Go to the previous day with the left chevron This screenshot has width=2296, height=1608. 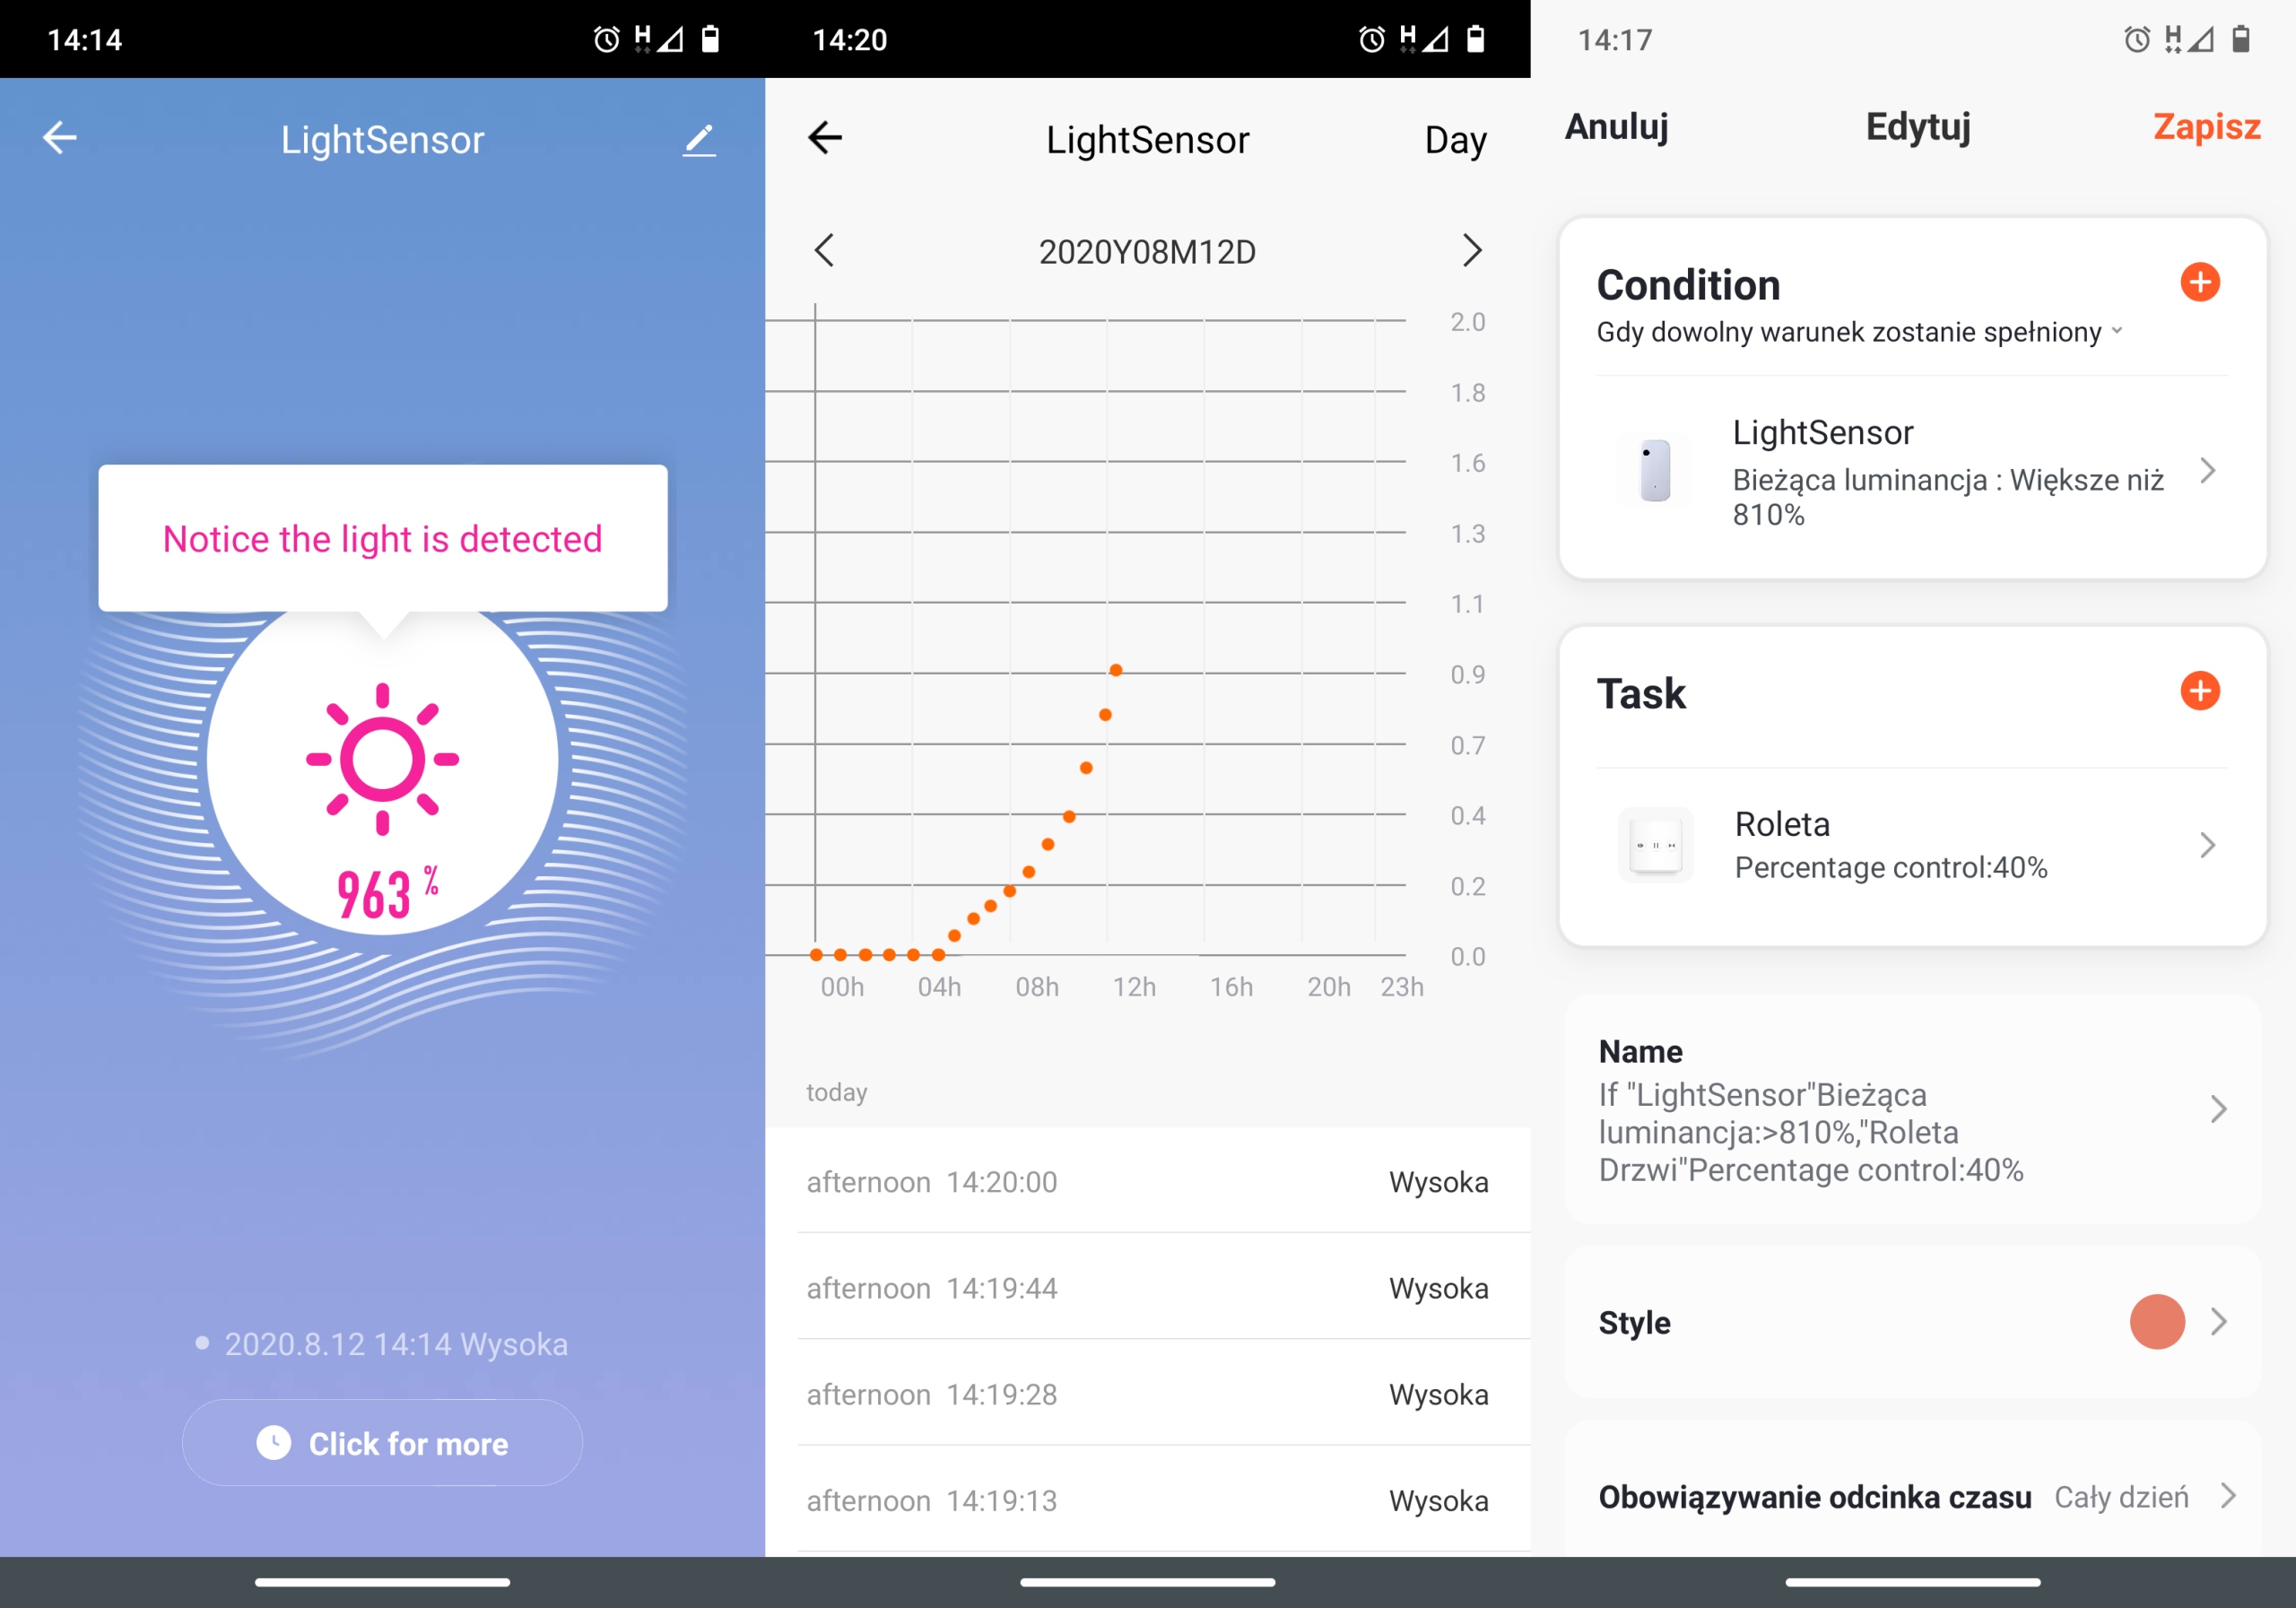tap(824, 251)
